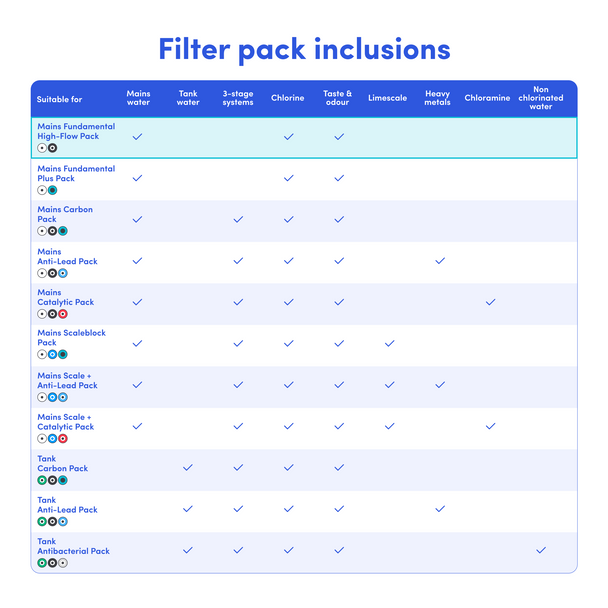Click the 3-stage systems column header
608x608 pixels.
tap(238, 98)
